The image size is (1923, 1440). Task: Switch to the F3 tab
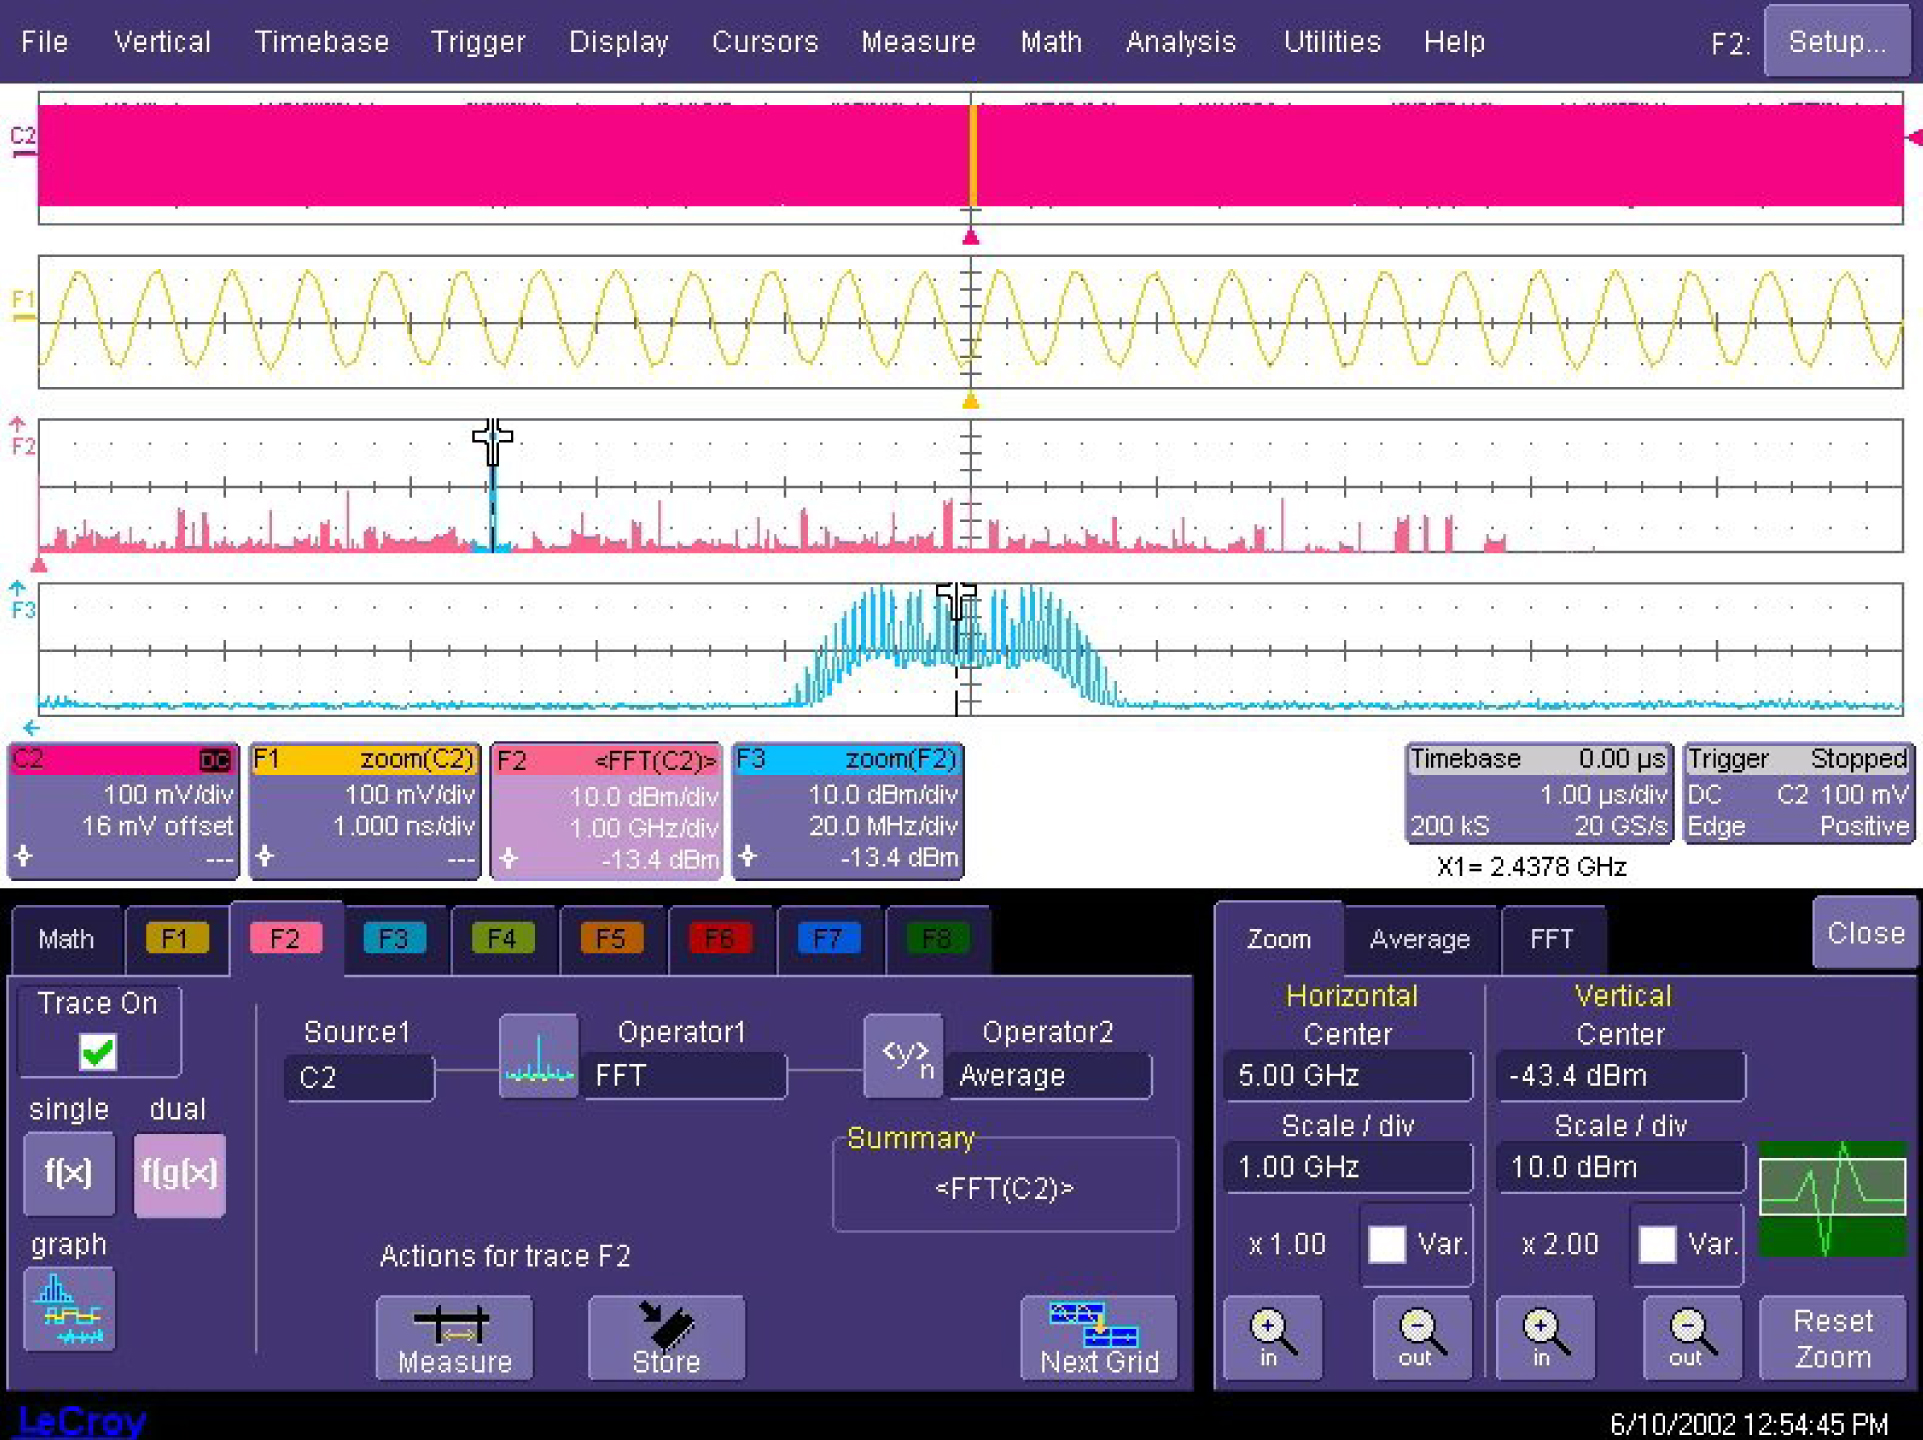(394, 939)
